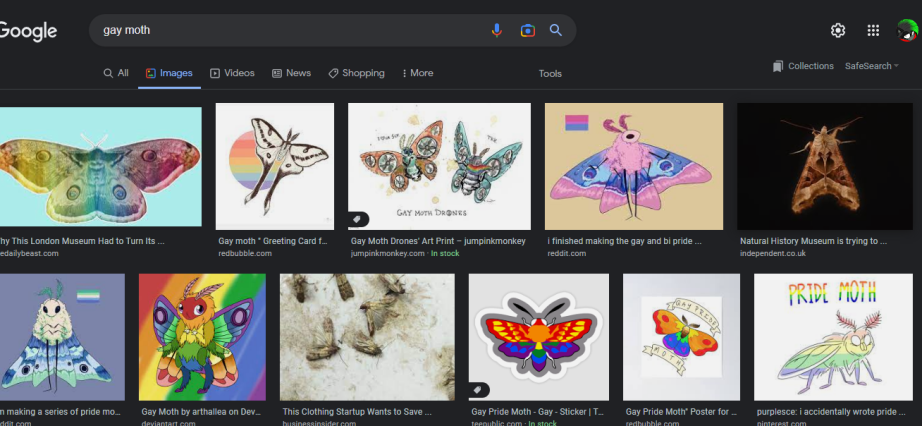922x426 pixels.
Task: Open Gay moth Greeting Card thumbnail
Action: 275,167
